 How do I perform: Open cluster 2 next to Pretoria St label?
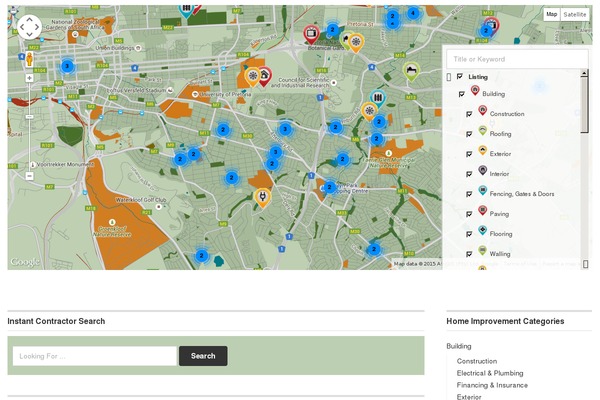click(333, 29)
